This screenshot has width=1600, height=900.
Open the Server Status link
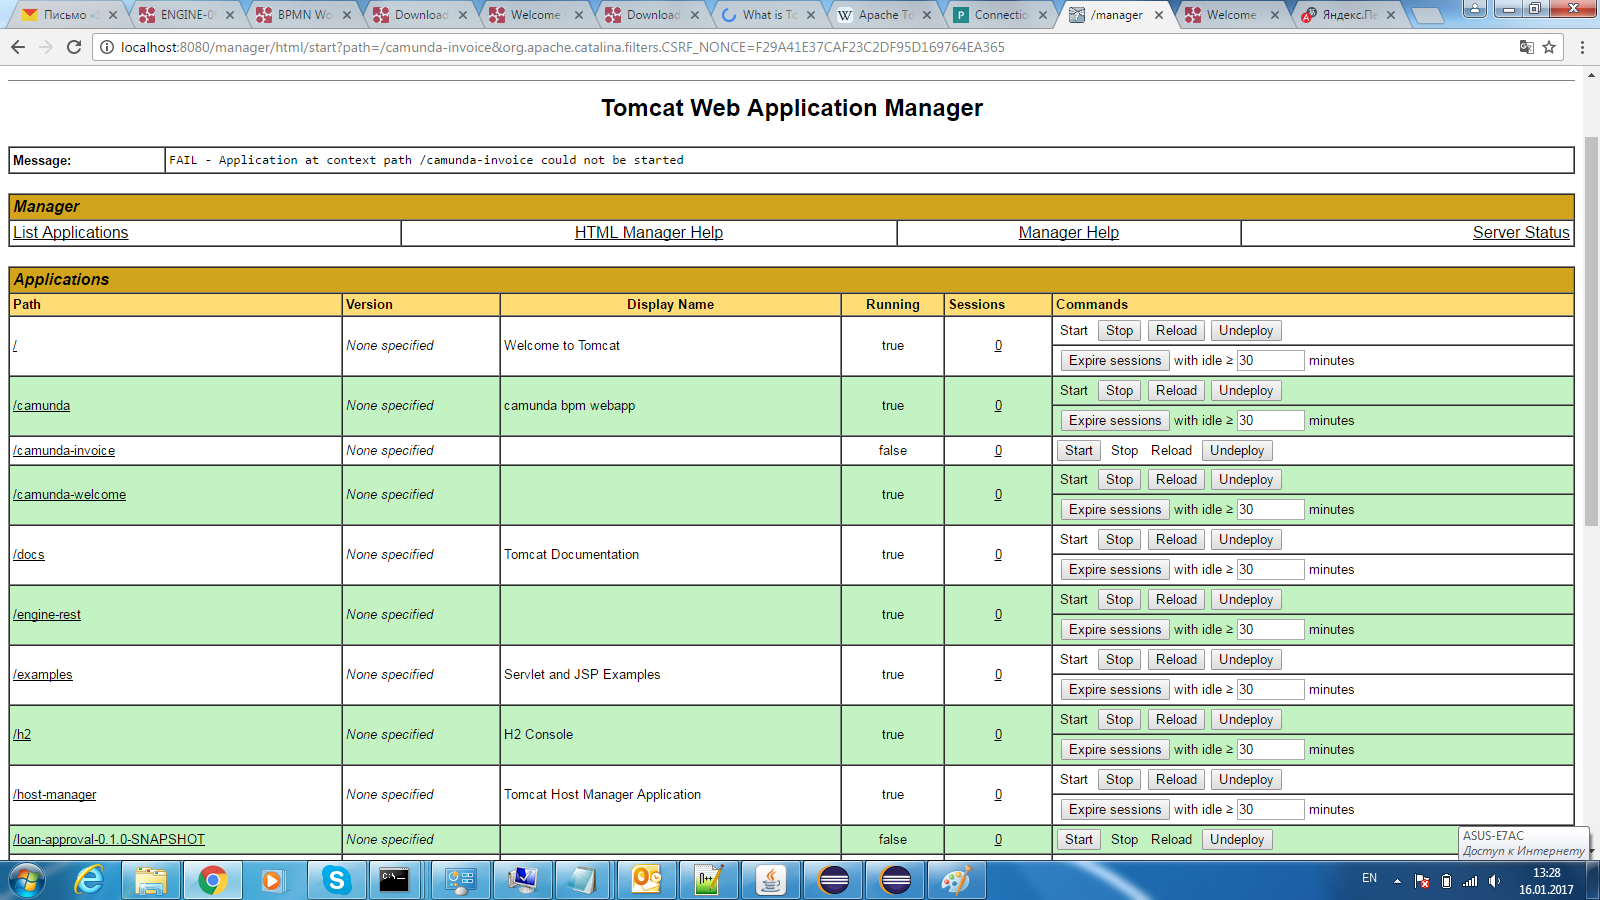pyautogui.click(x=1521, y=232)
